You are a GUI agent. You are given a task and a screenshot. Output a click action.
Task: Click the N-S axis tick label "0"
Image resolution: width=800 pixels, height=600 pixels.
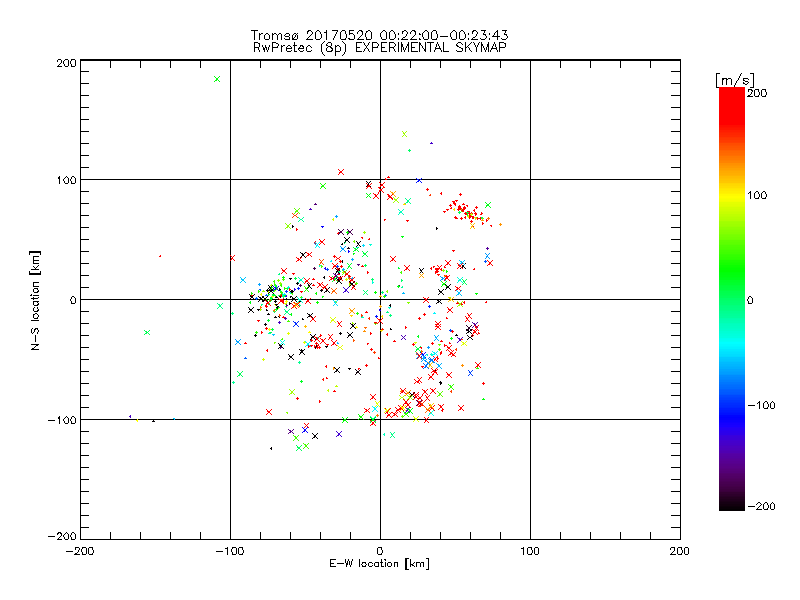(x=73, y=300)
